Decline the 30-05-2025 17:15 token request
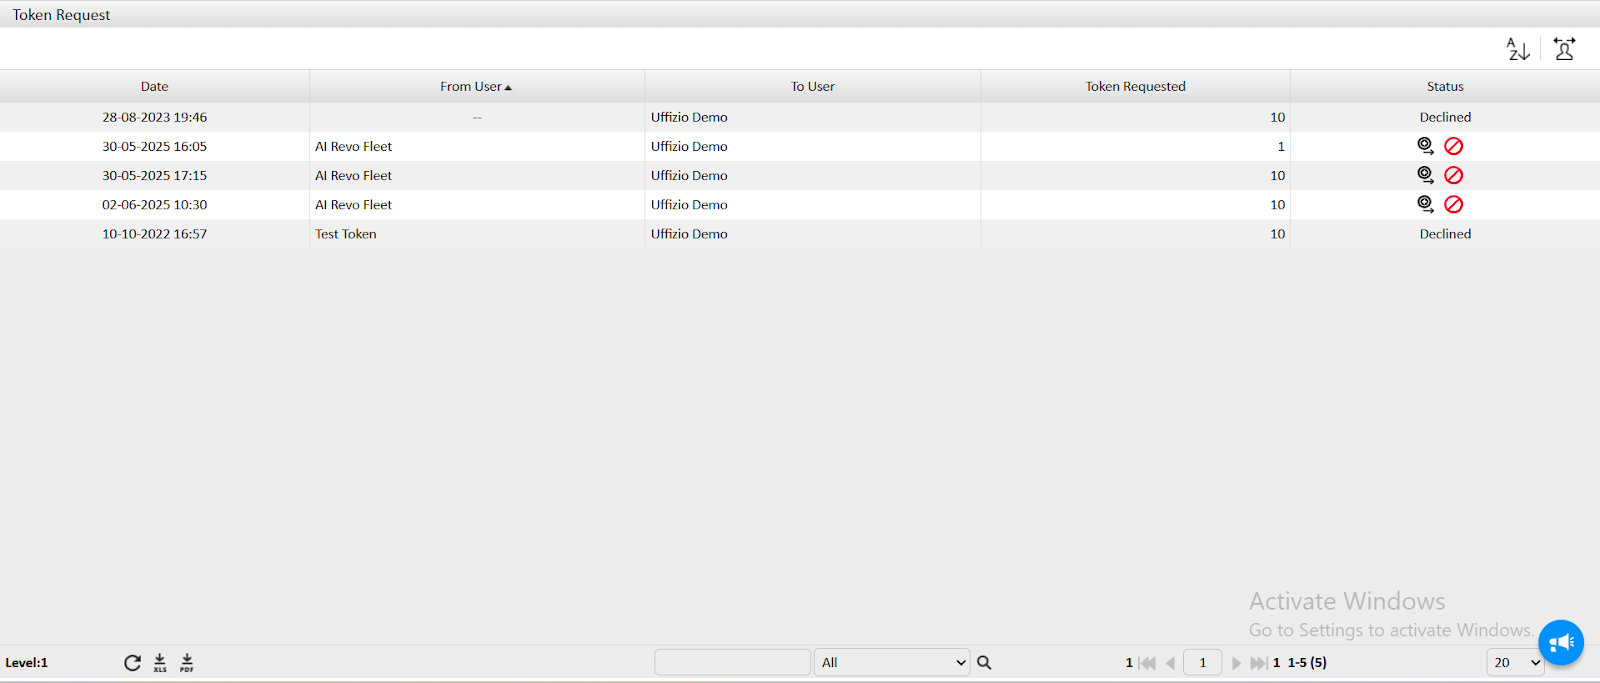Image resolution: width=1600 pixels, height=683 pixels. 1454,175
